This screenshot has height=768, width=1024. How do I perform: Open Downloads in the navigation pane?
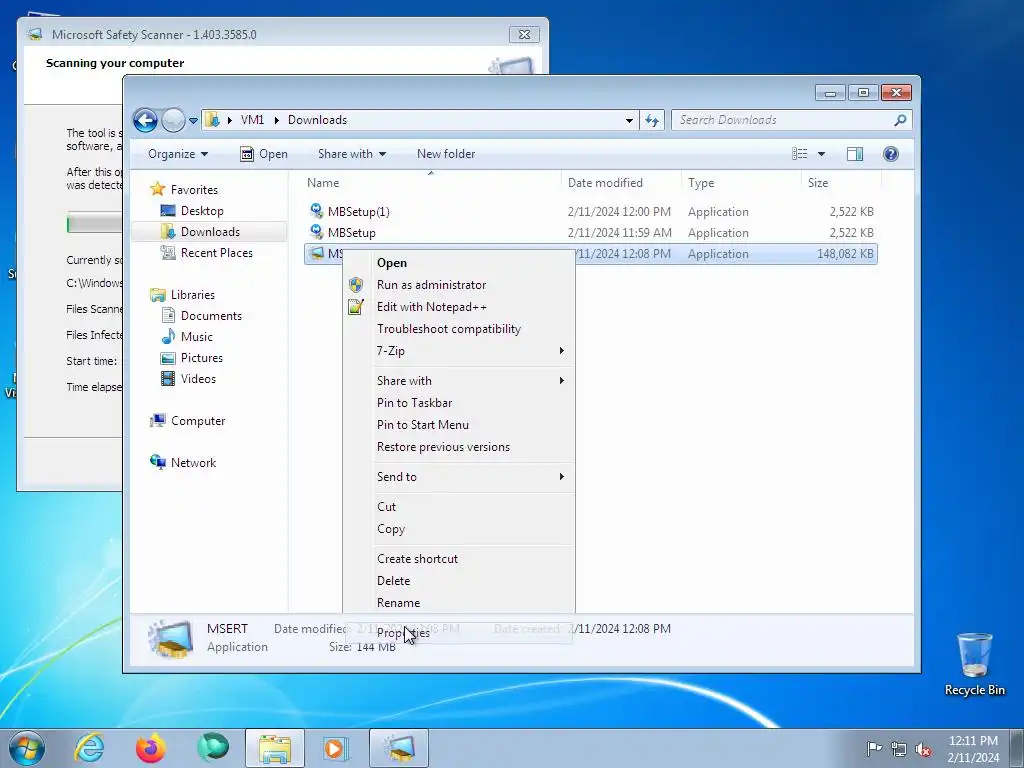click(210, 232)
